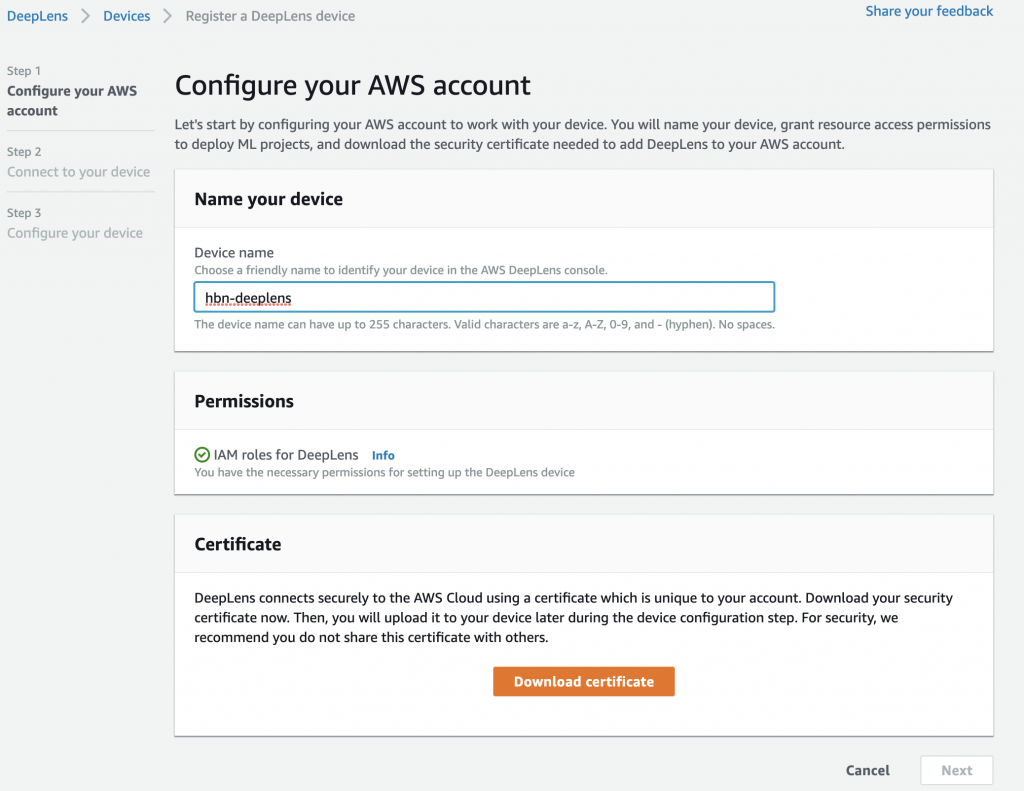Click the breadcrumb chevron after DeepLens

click(x=86, y=16)
